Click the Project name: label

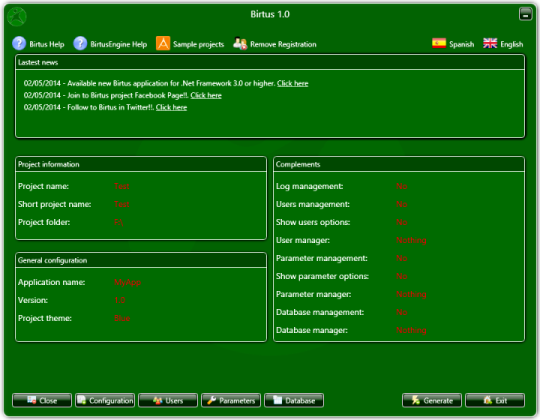click(x=43, y=186)
